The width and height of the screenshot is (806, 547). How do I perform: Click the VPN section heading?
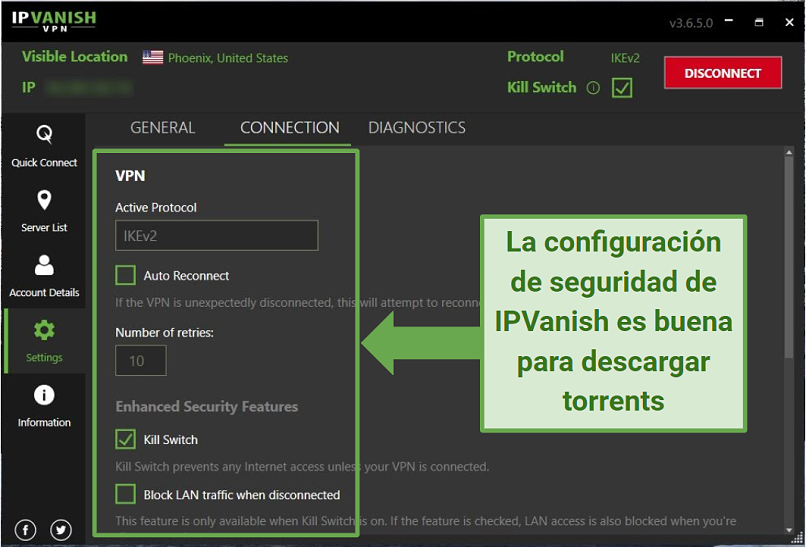tap(130, 176)
